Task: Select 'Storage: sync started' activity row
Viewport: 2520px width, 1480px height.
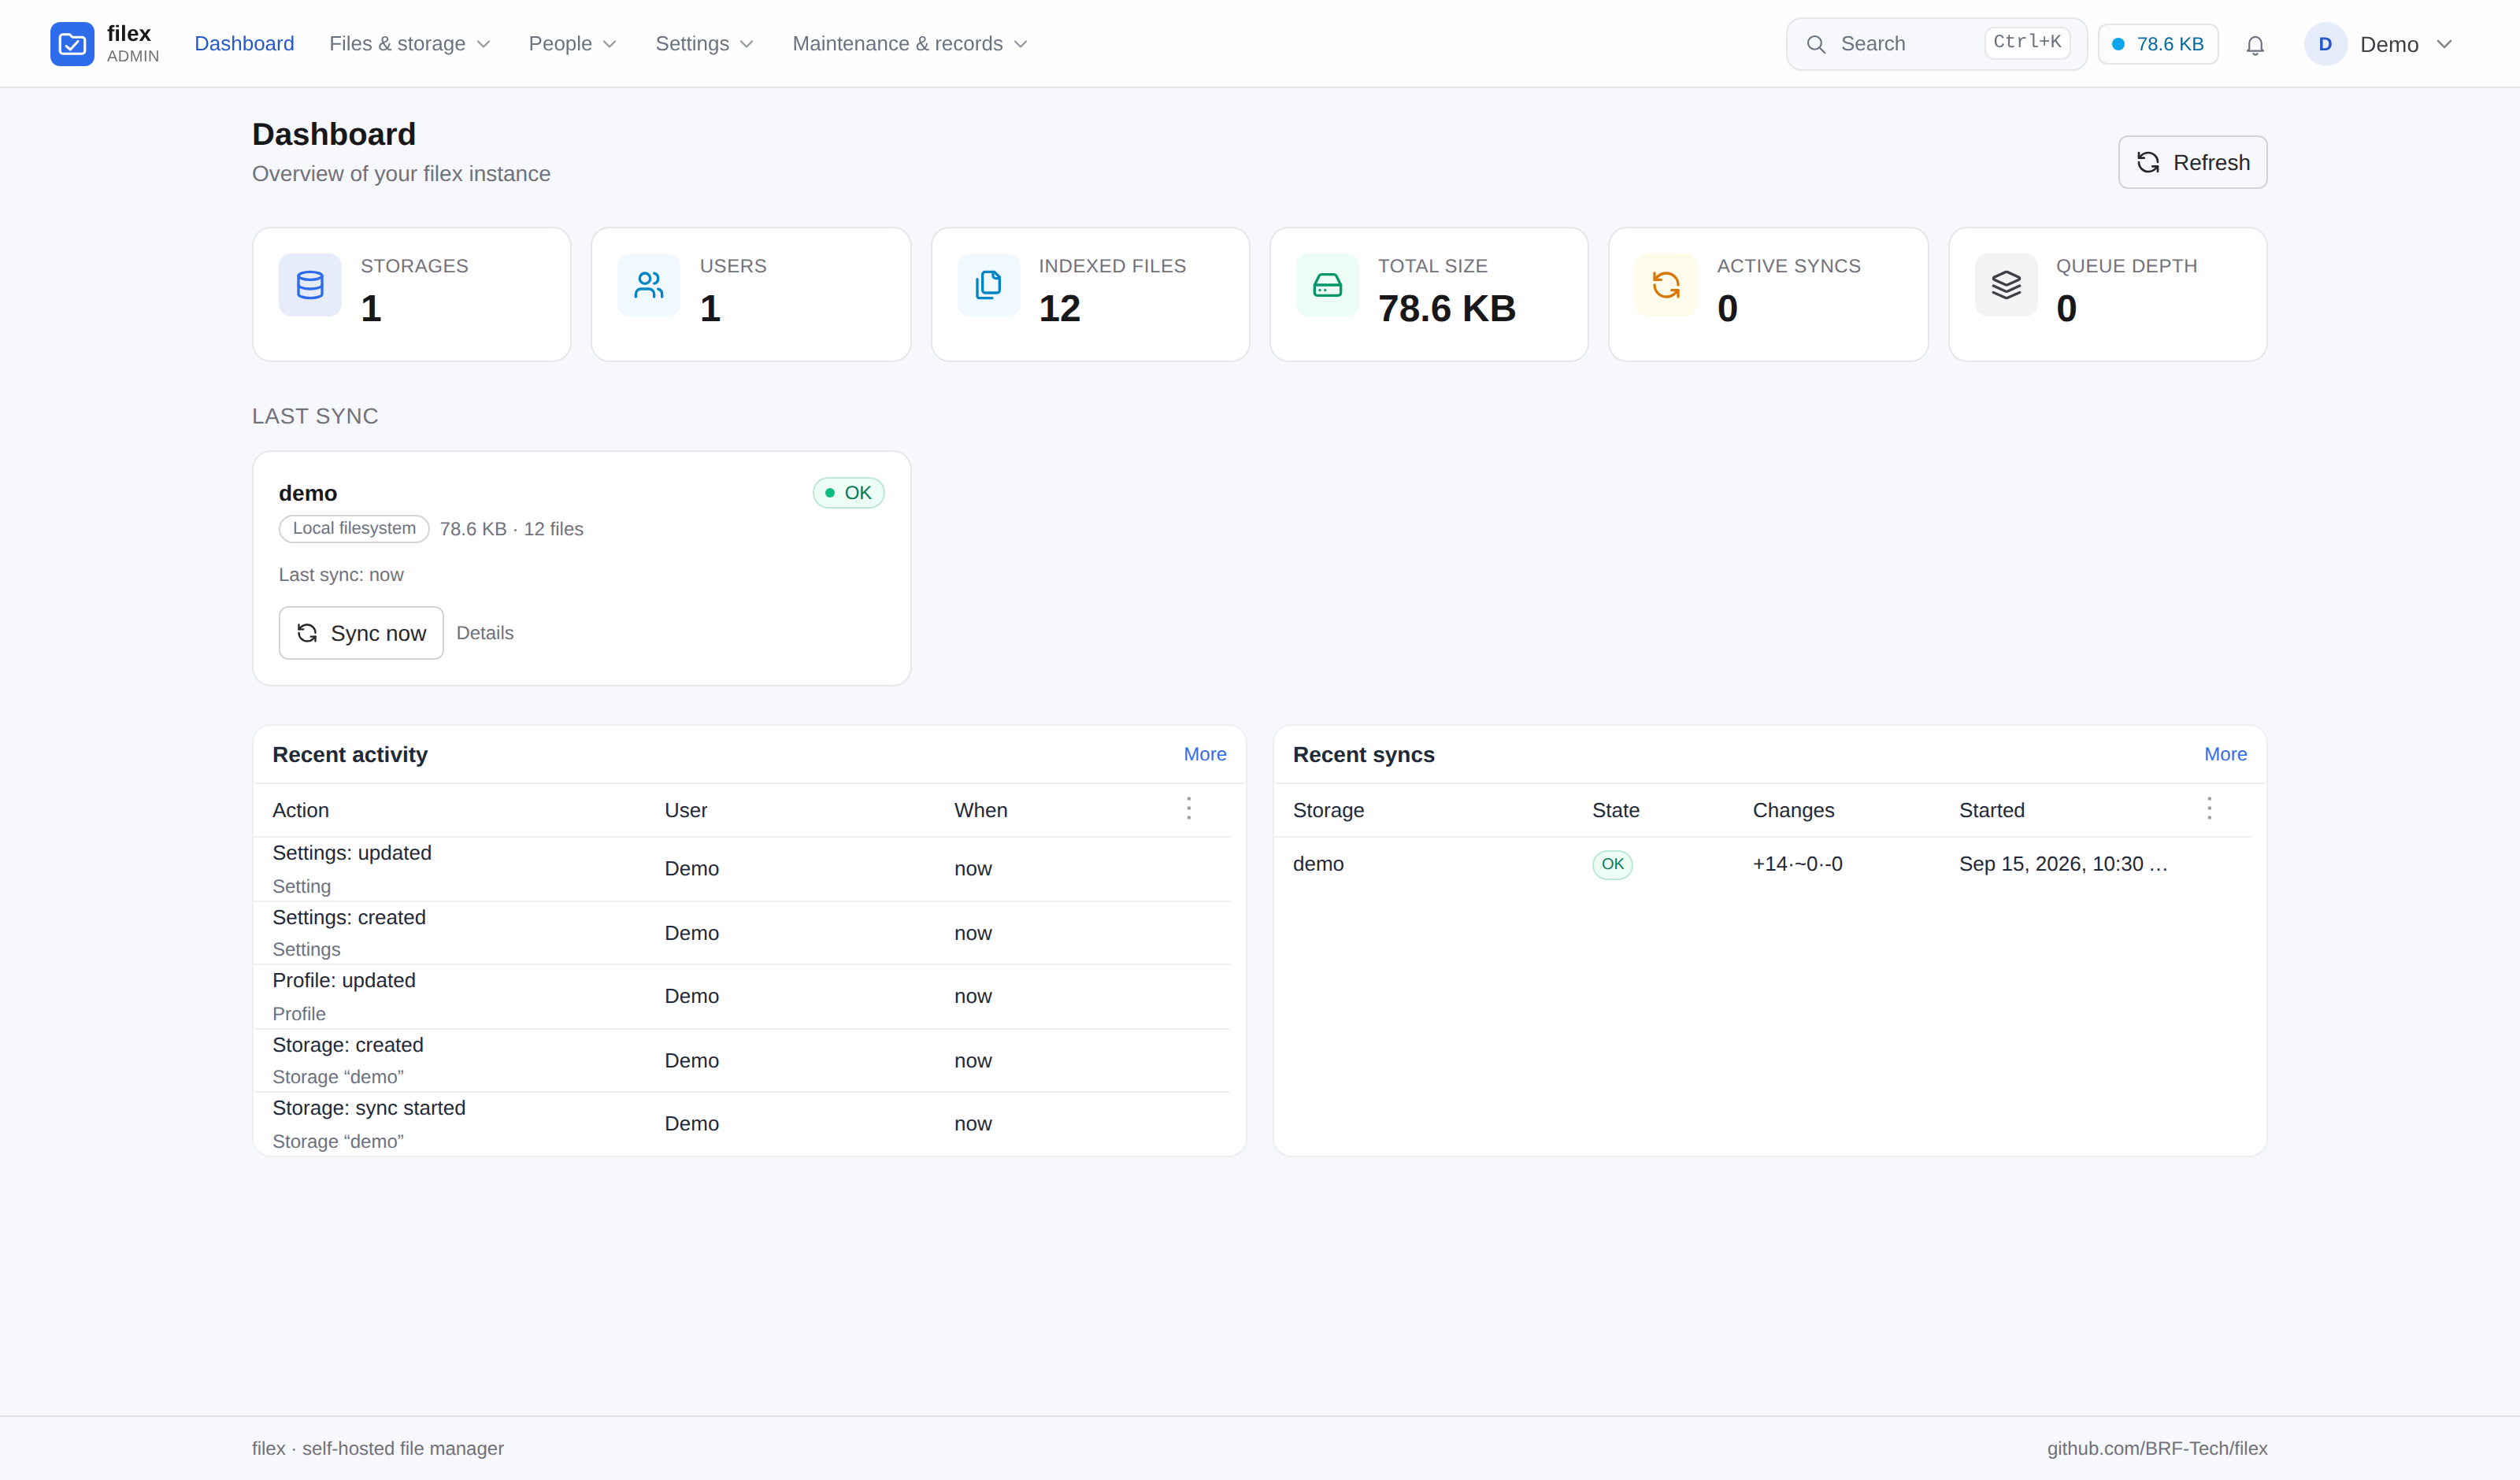Action: click(741, 1124)
